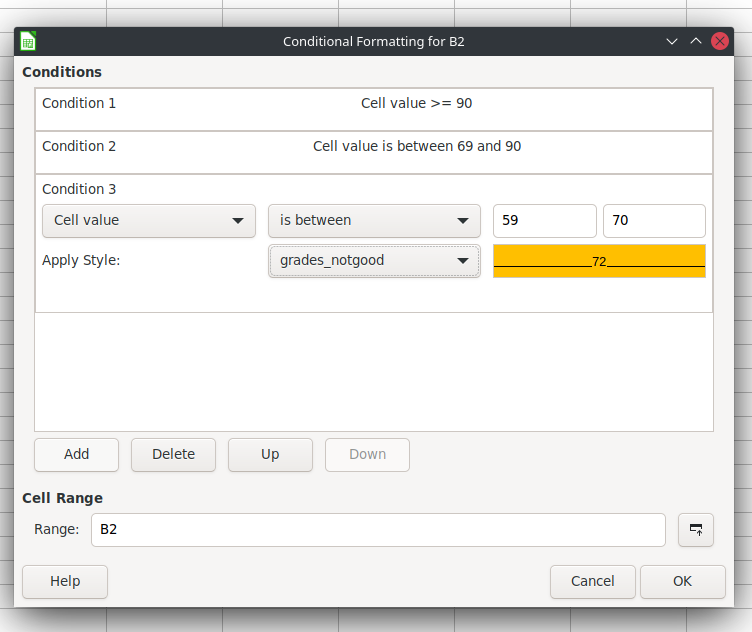Click the Range field containing B2
This screenshot has width=752, height=632.
pyautogui.click(x=378, y=529)
